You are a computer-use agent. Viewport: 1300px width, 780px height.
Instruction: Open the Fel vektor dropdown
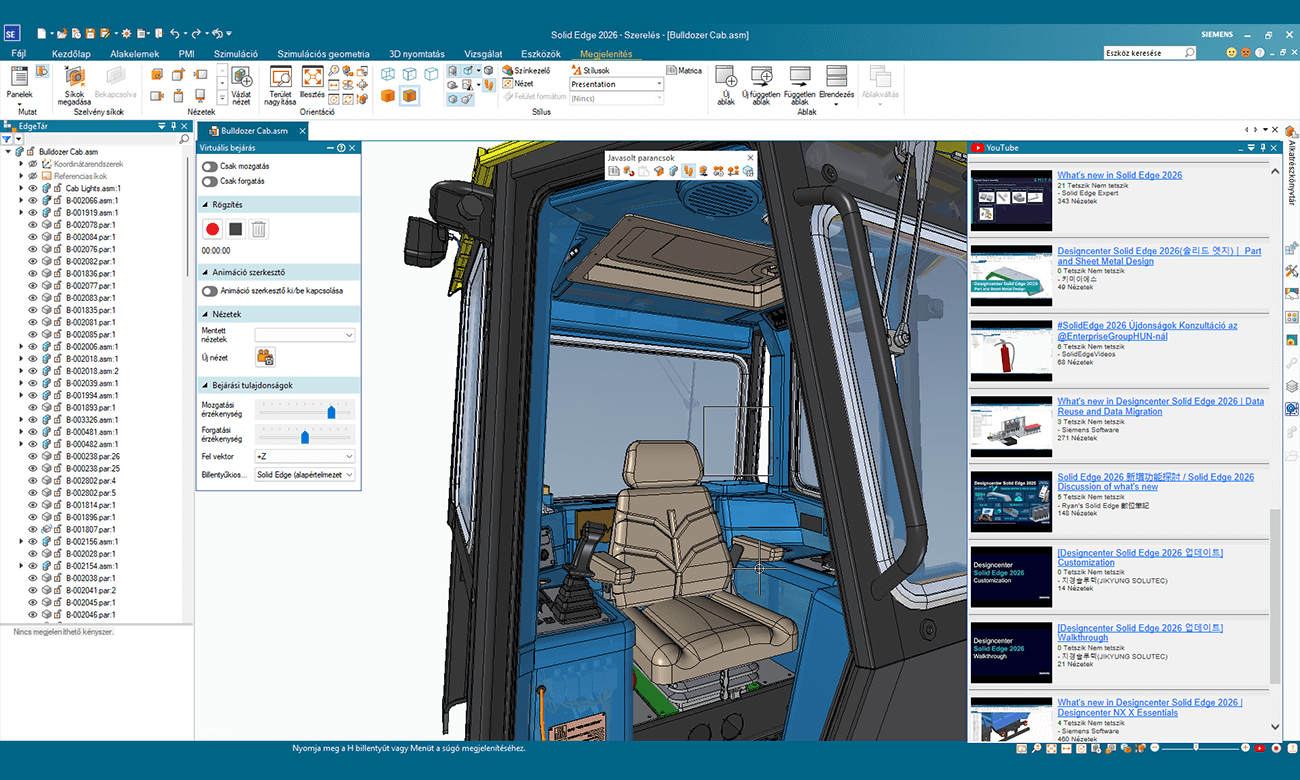[304, 456]
